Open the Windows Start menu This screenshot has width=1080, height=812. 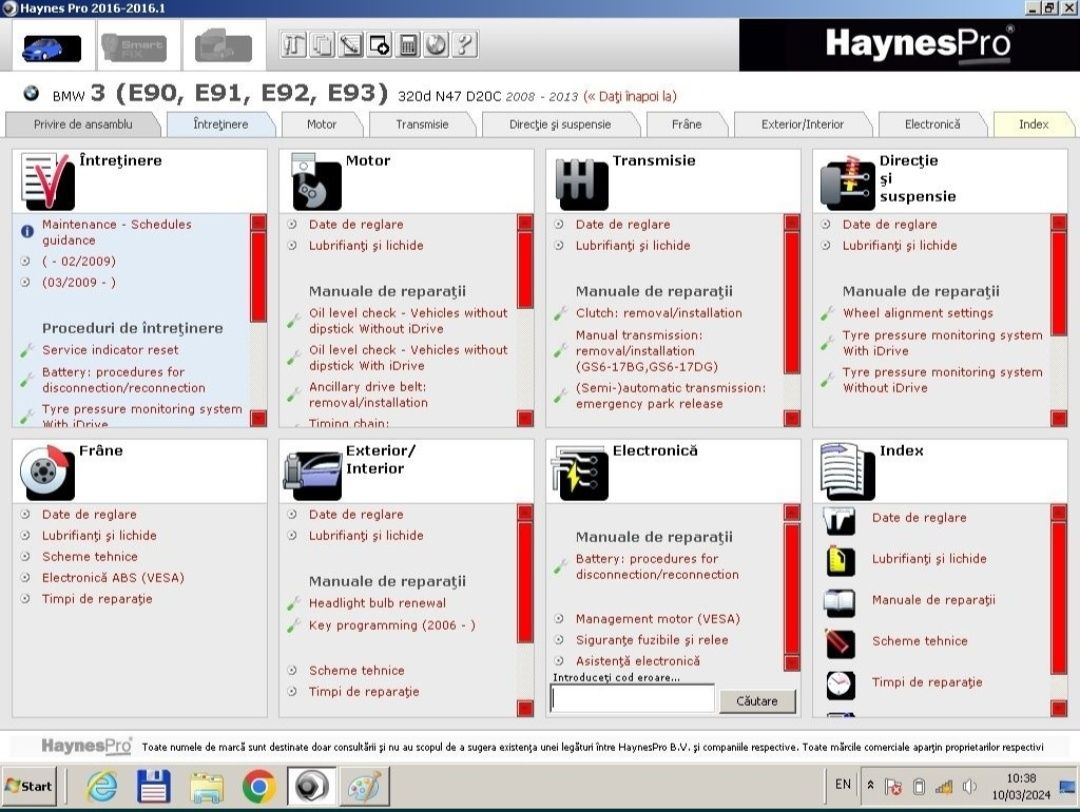(x=29, y=786)
